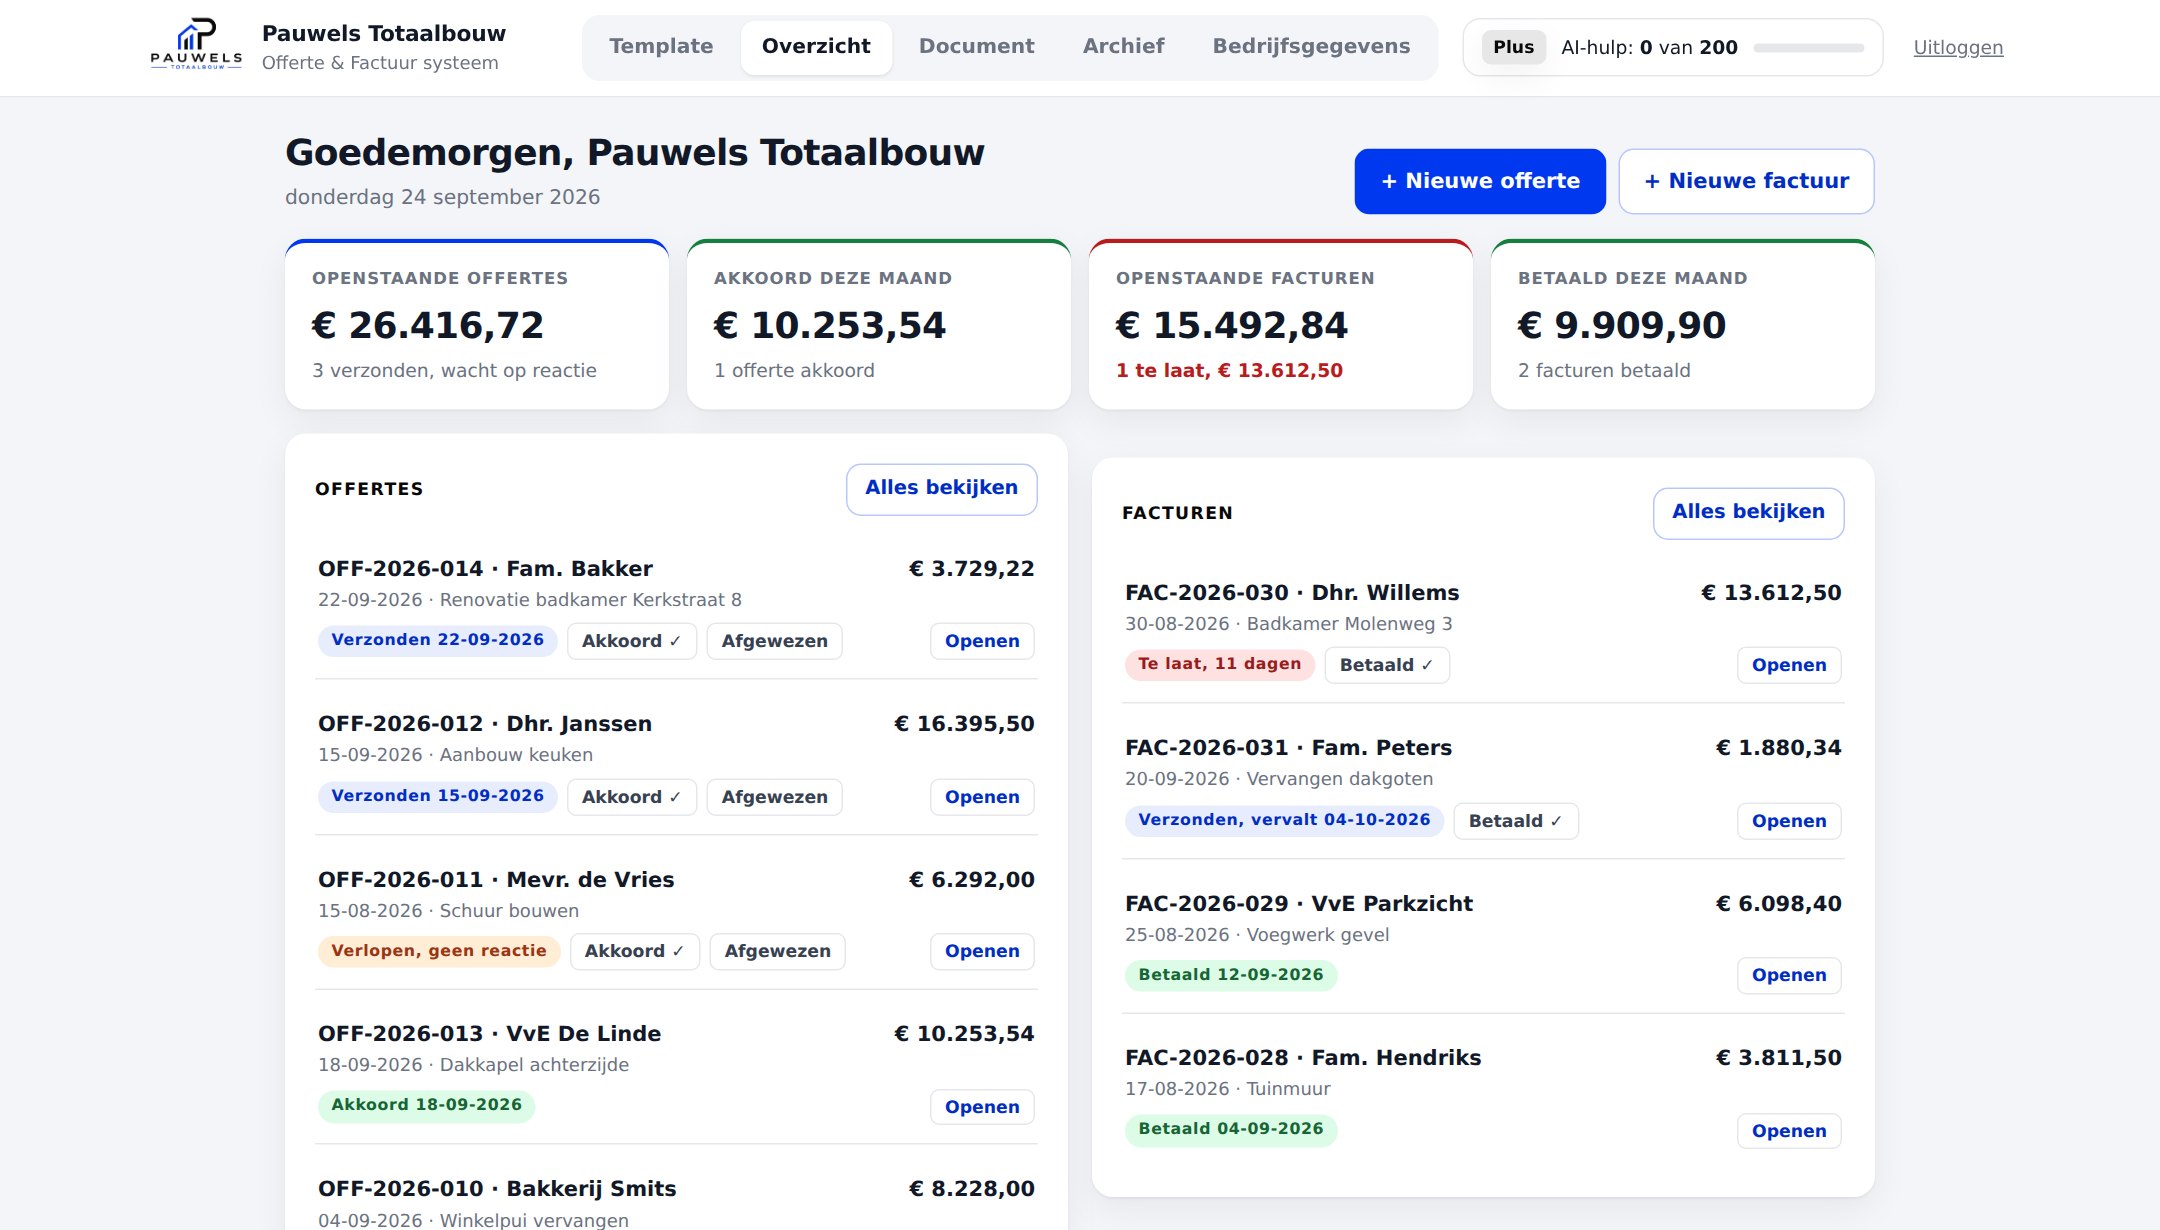Open factuur FAC-2026-028 Fam. Hendriks
The width and height of the screenshot is (2160, 1230).
1789,1131
